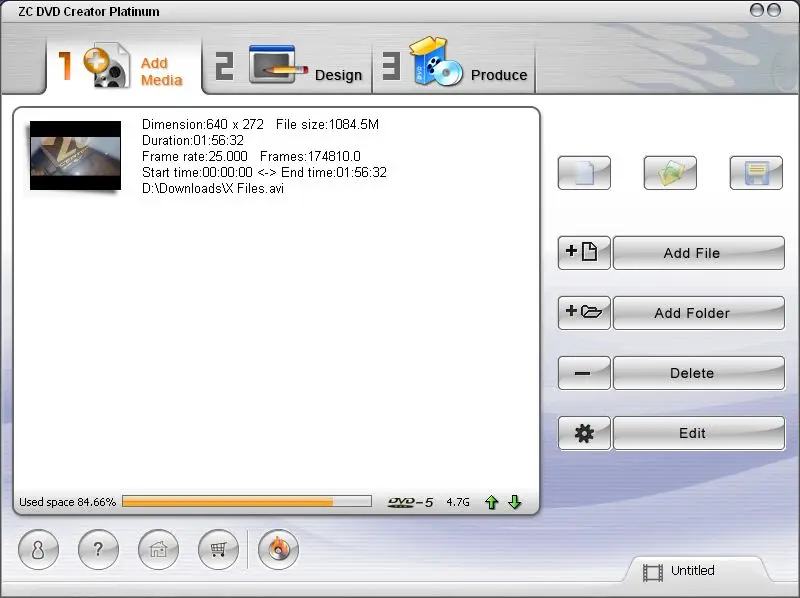The image size is (800, 598).
Task: Click the right window control circle button
Action: click(x=774, y=10)
